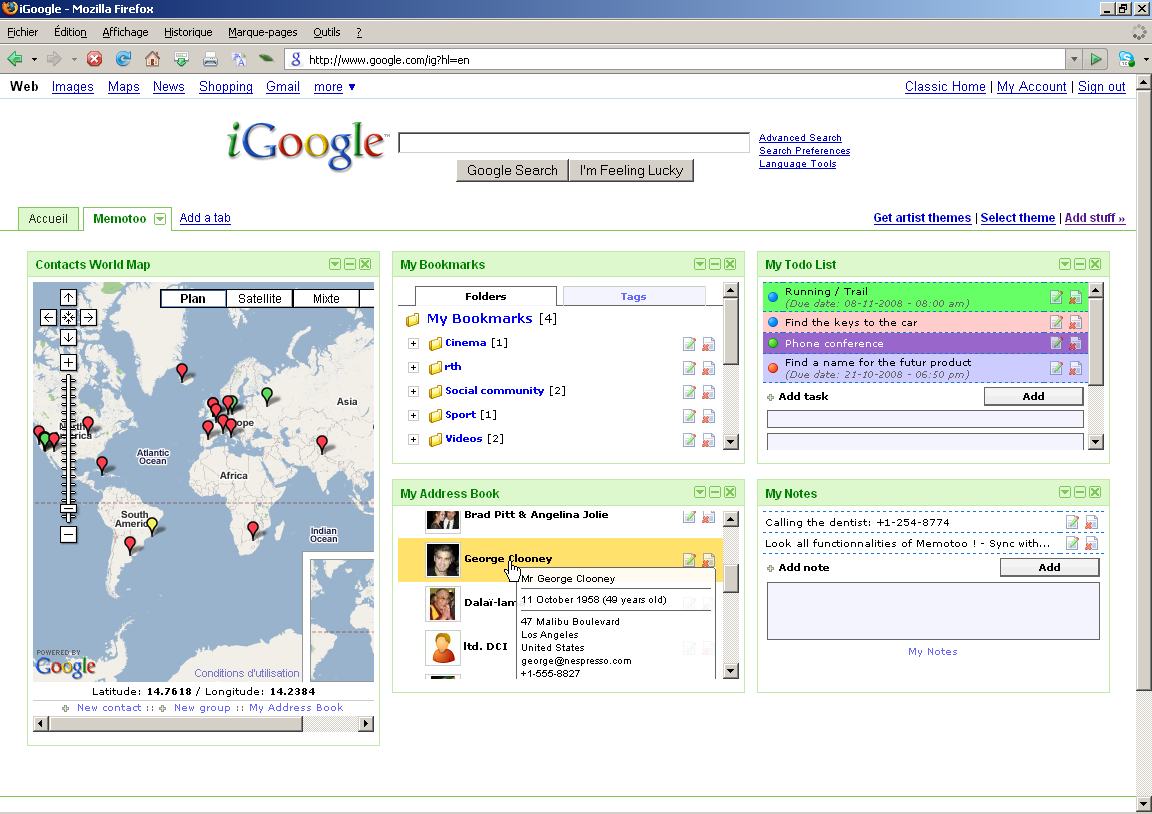Open the Memotoo tab dropdown arrow

coord(159,219)
